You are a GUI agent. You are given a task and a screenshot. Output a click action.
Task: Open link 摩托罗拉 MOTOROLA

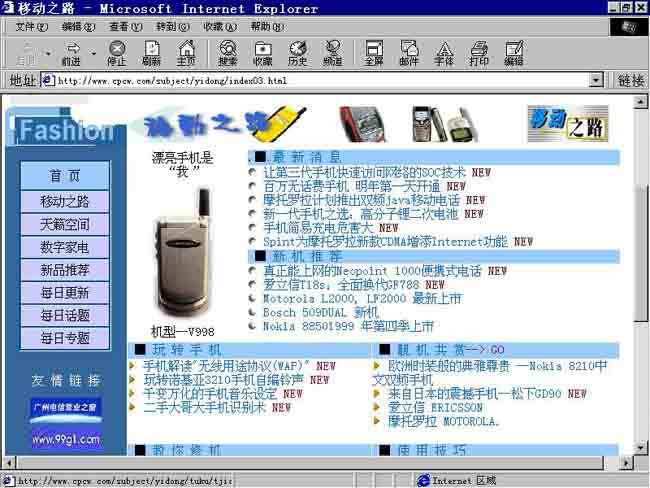444,421
